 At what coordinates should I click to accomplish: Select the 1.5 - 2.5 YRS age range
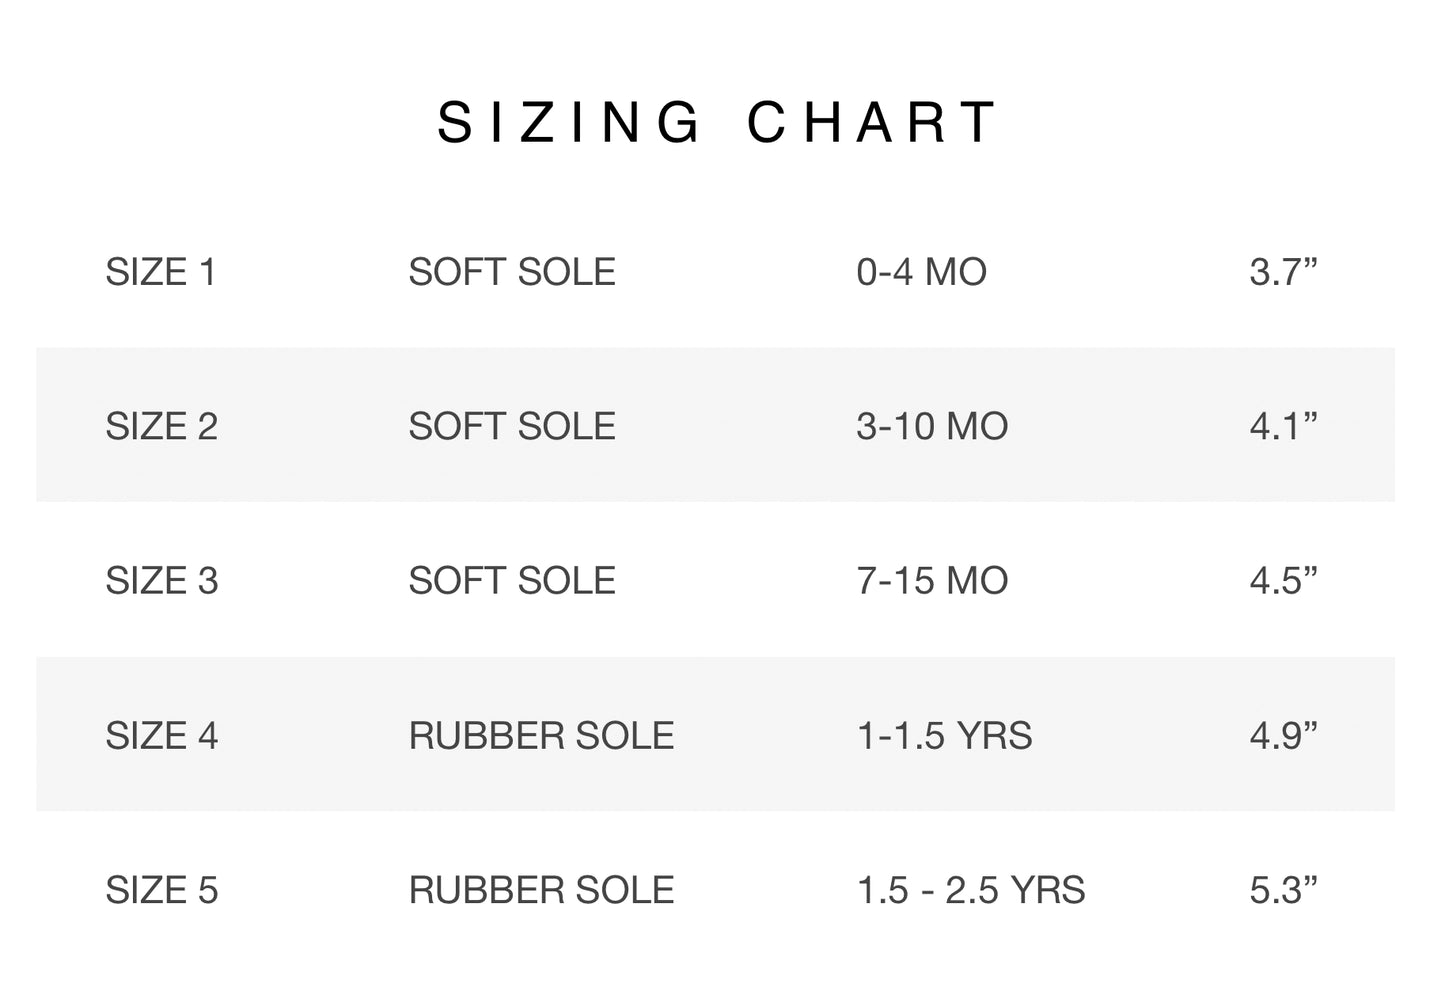click(x=970, y=890)
